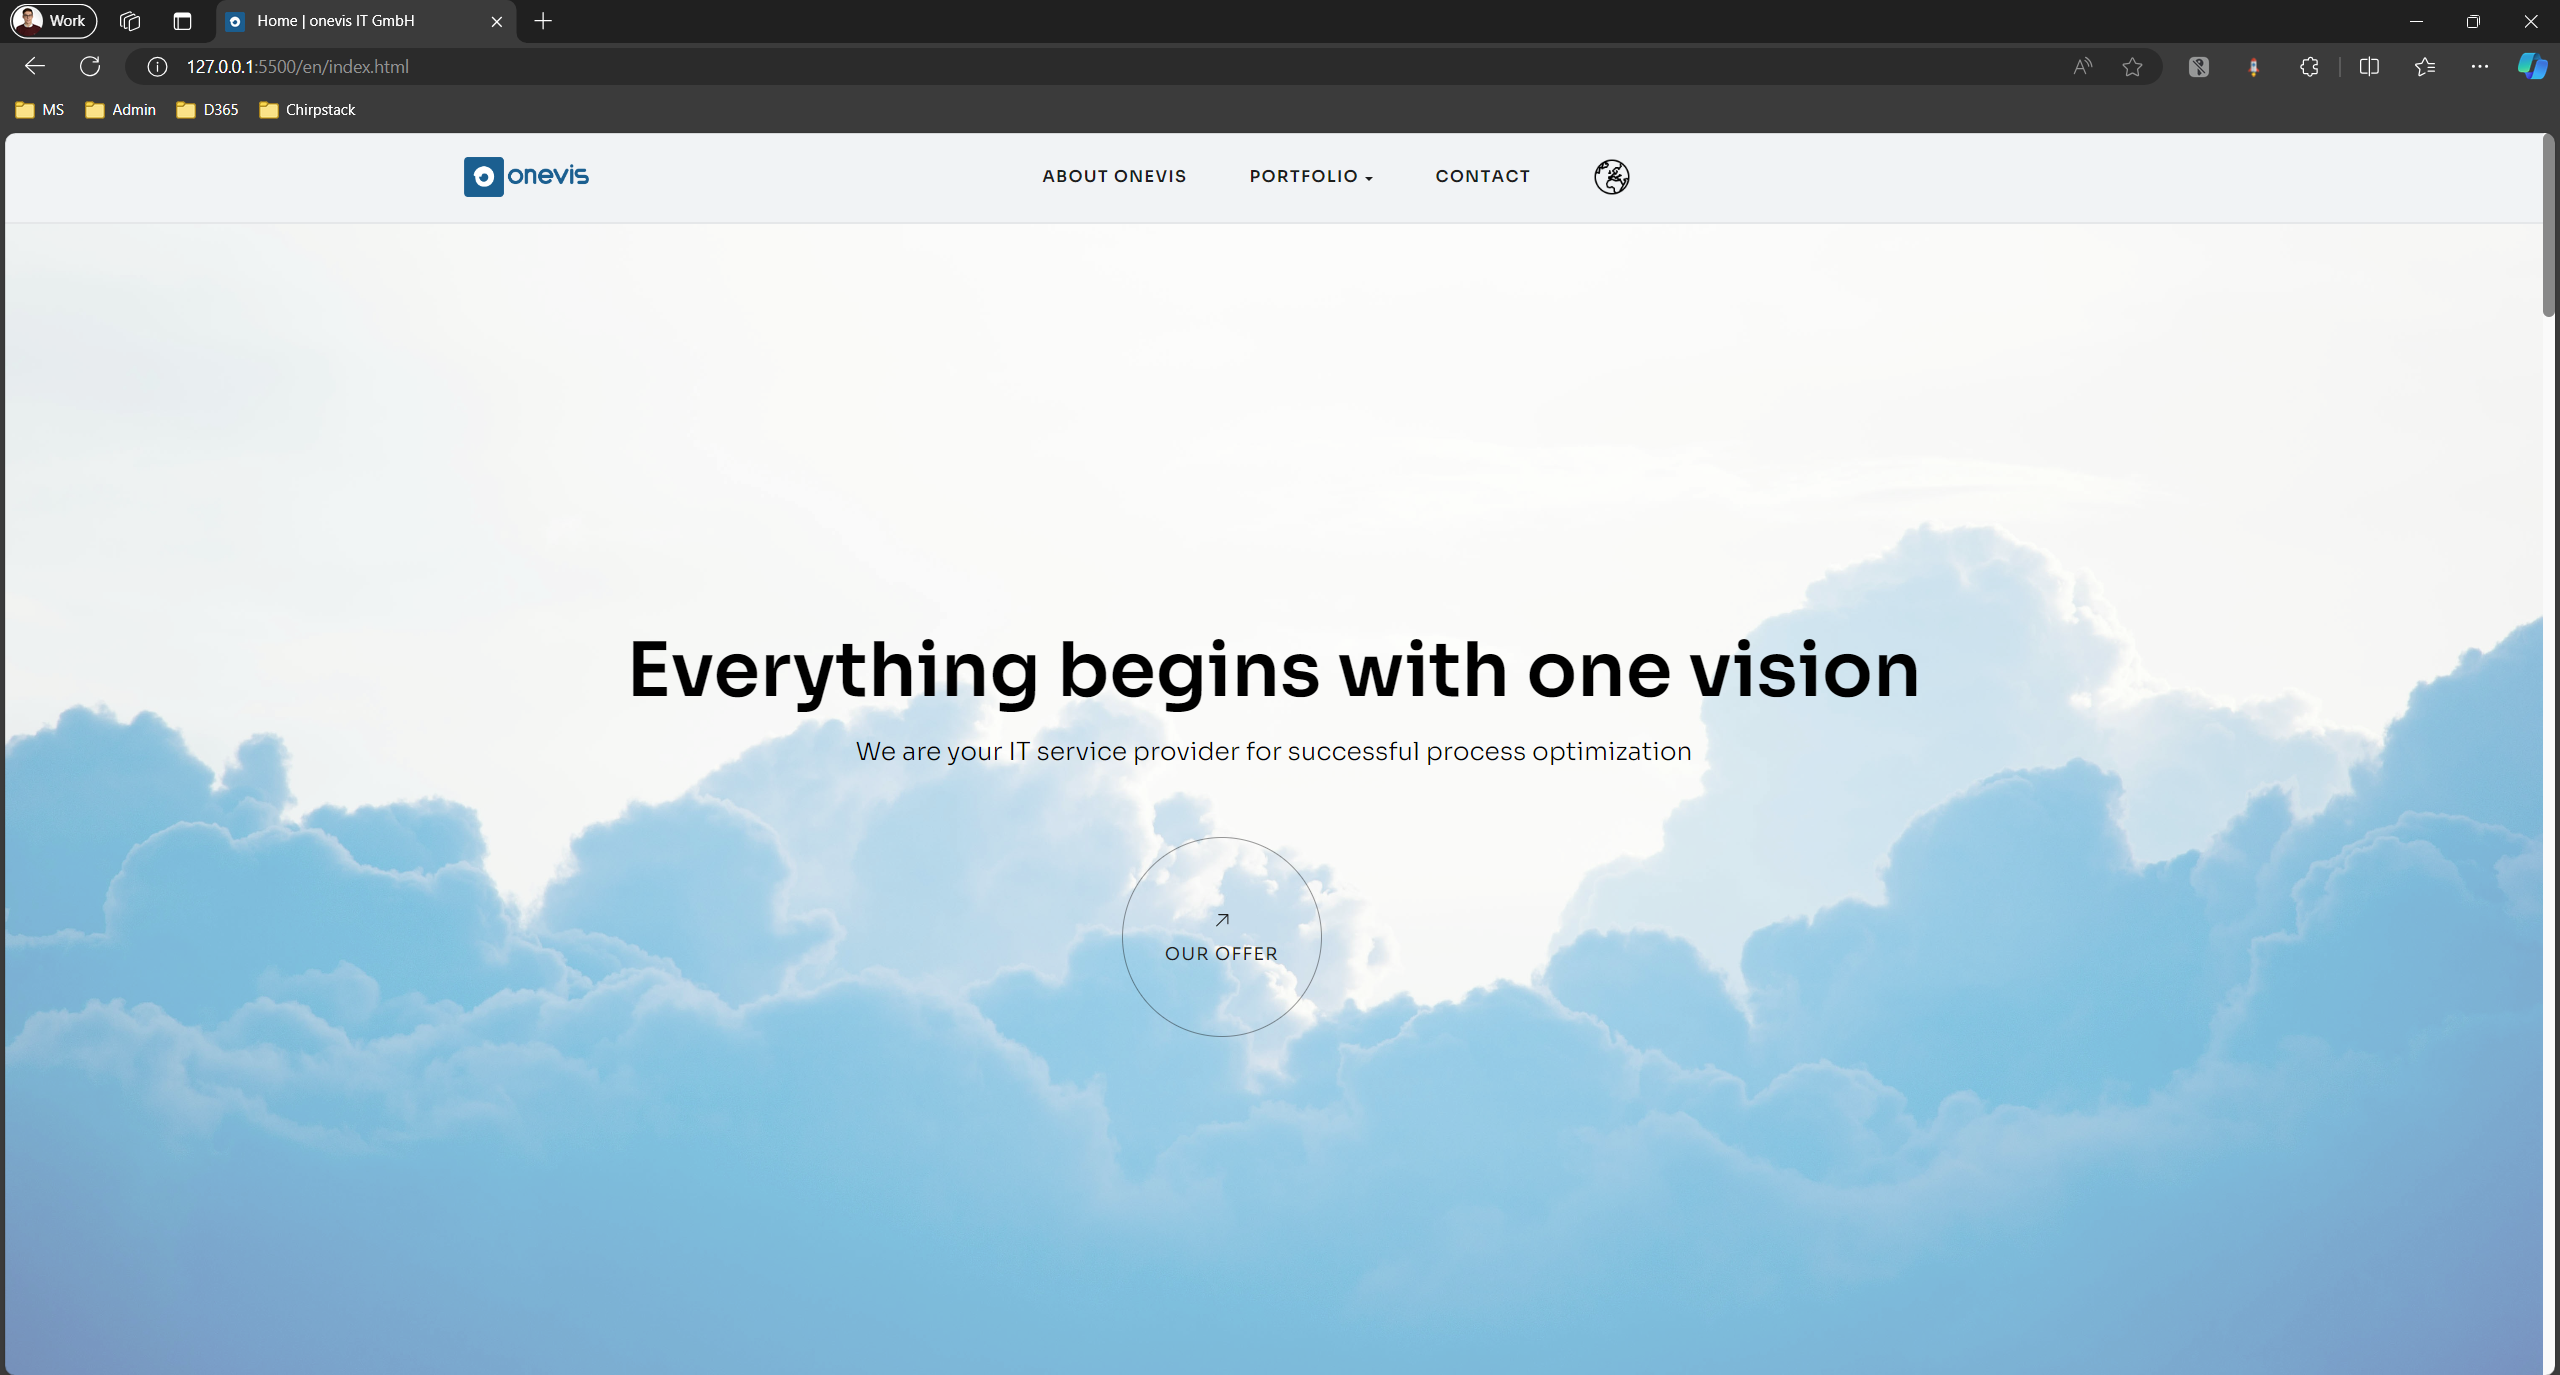Click the address bar URL field
The image size is (2560, 1375).
[1100, 67]
